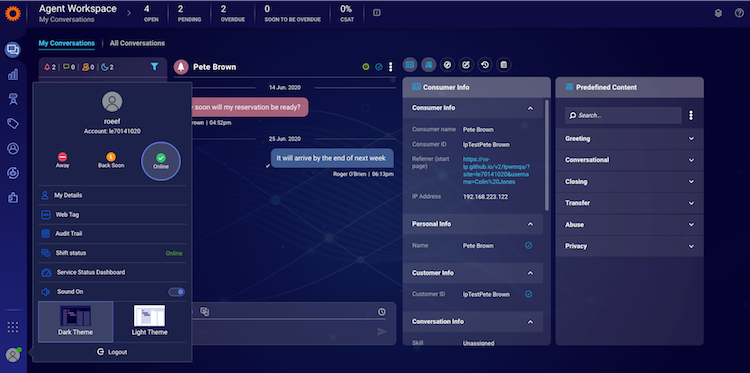Expand the Greeting predefined content category
Screen dimensions: 750x373
point(629,139)
